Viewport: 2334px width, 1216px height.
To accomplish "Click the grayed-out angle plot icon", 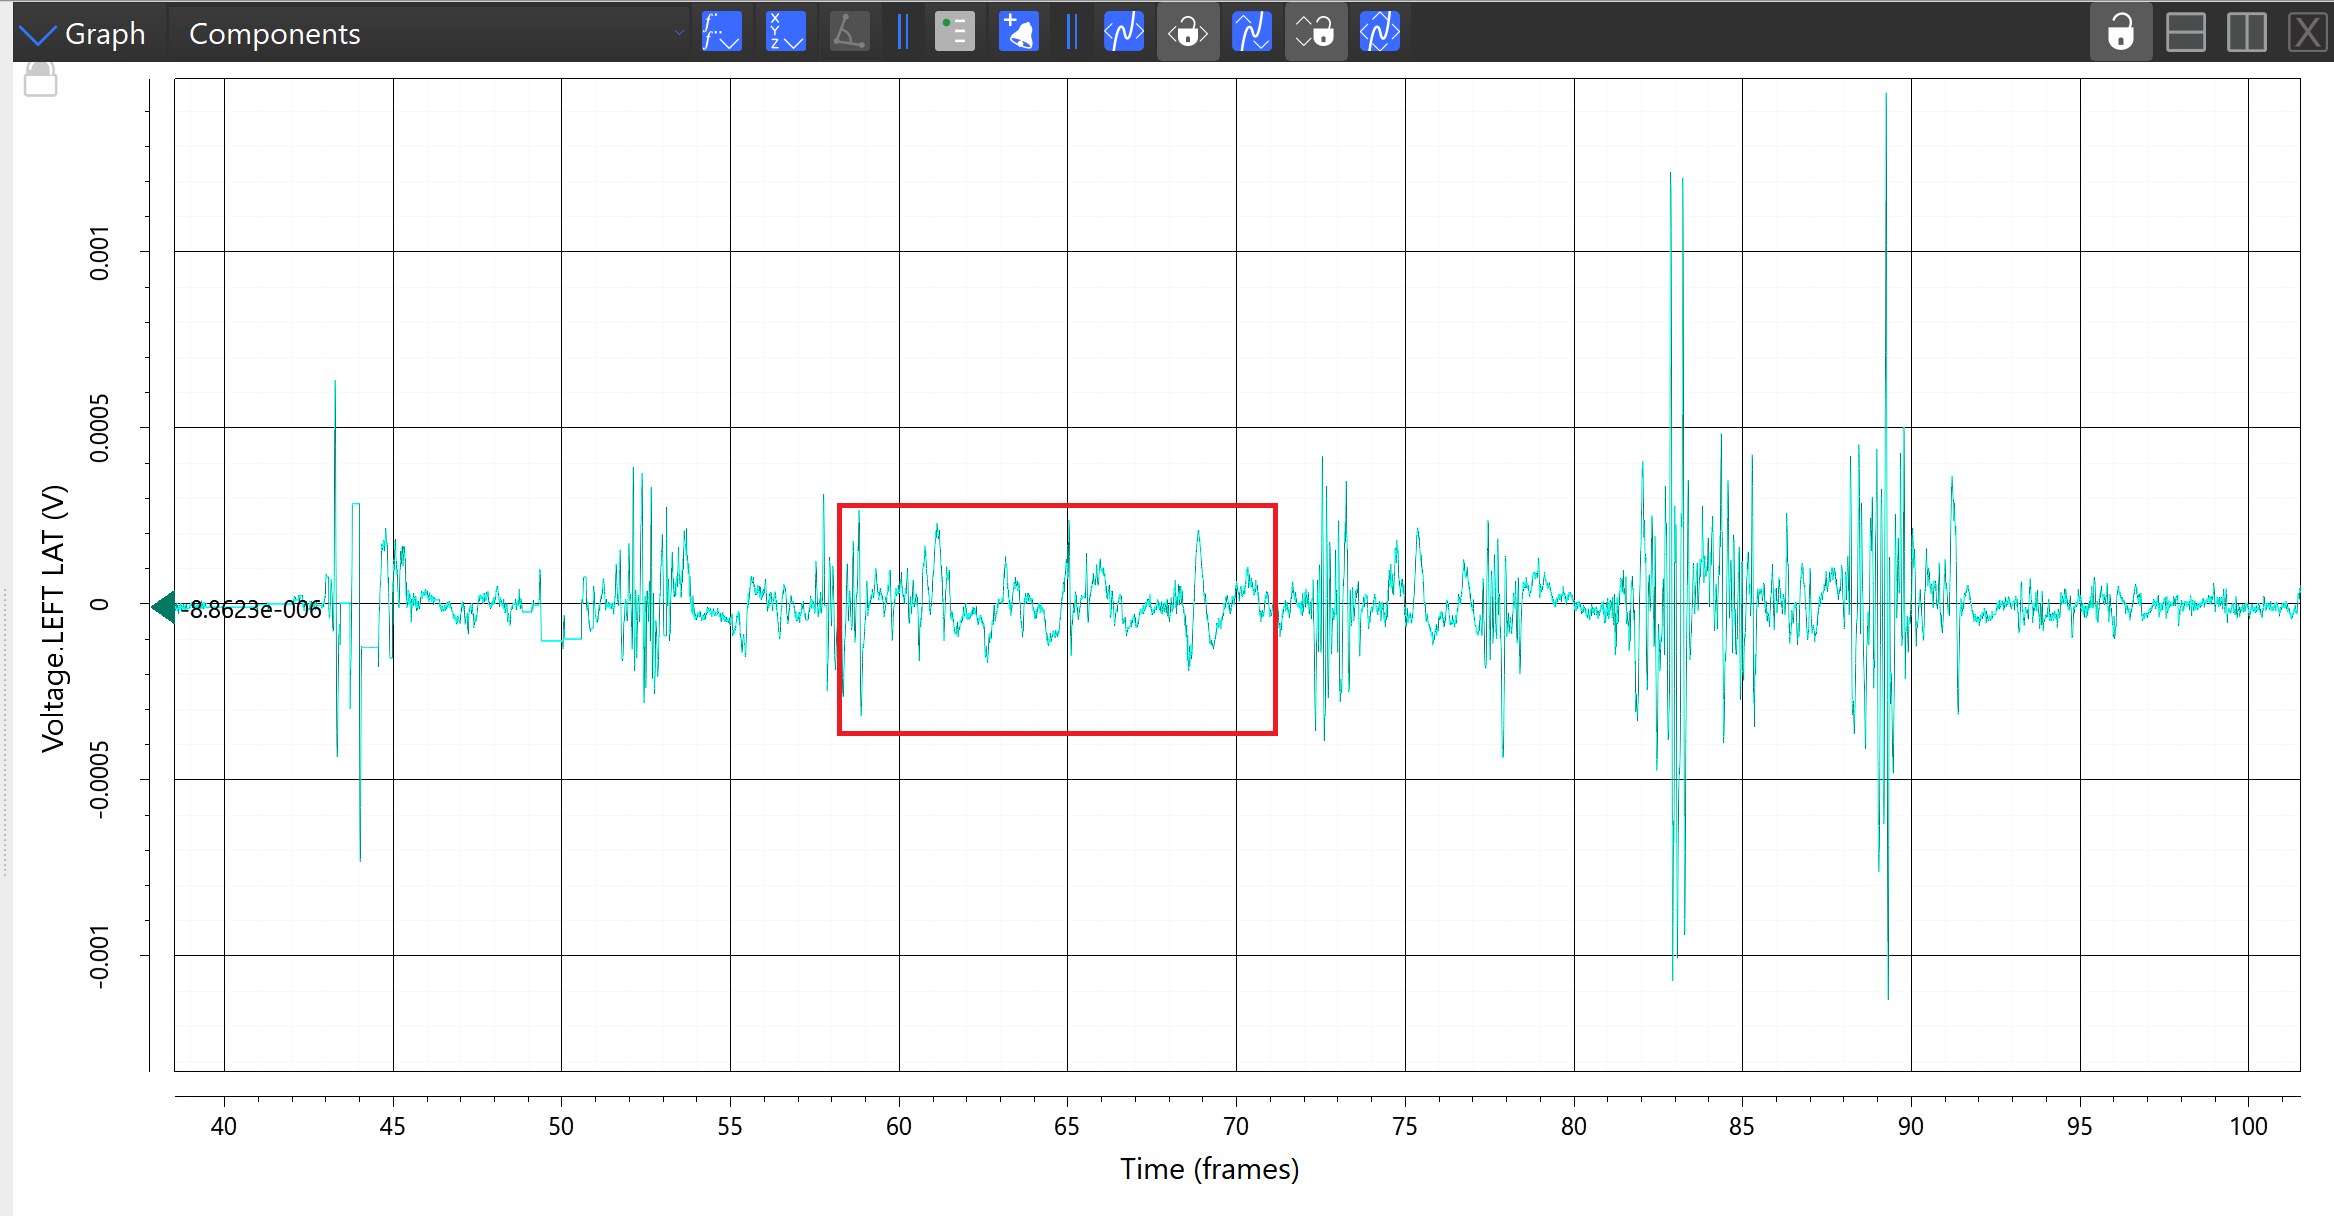I will click(x=849, y=32).
